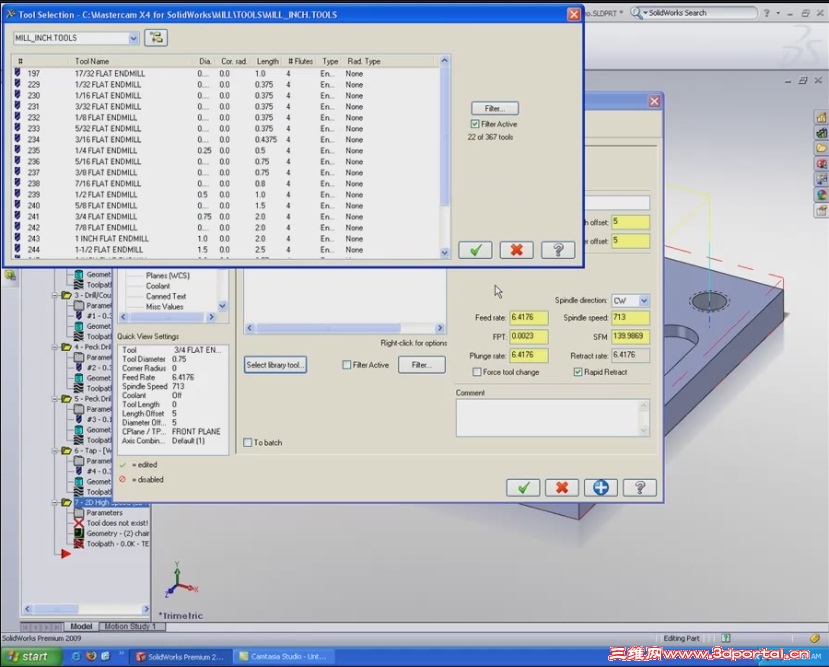
Task: Open Parameters under operation 7
Action: [x=104, y=513]
